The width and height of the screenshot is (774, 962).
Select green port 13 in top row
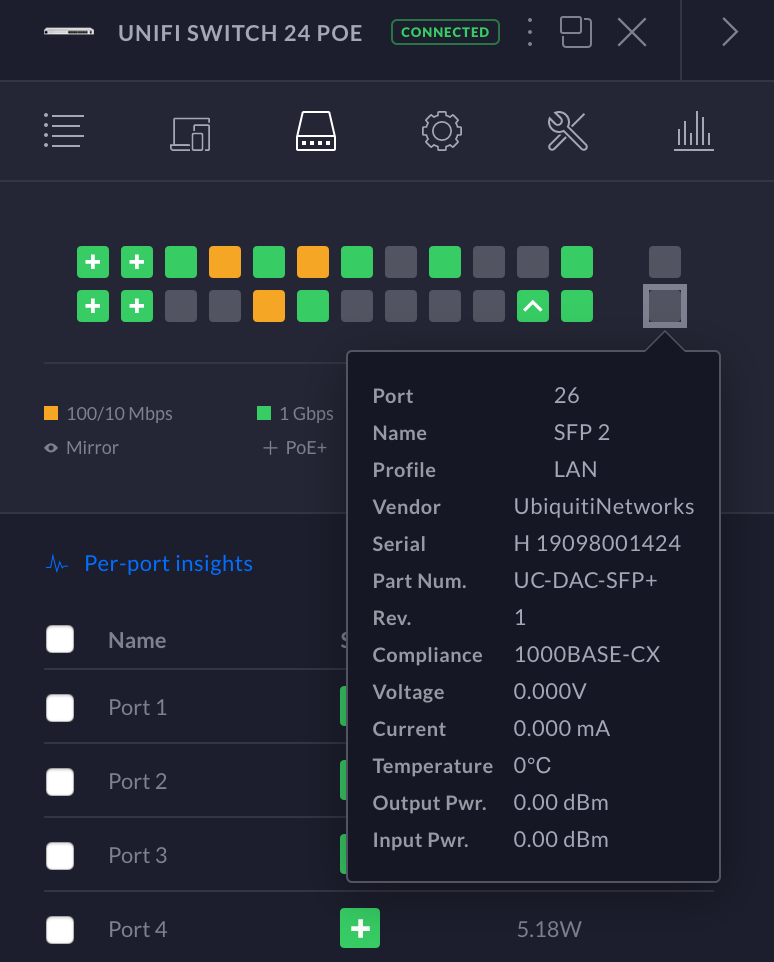click(x=357, y=262)
